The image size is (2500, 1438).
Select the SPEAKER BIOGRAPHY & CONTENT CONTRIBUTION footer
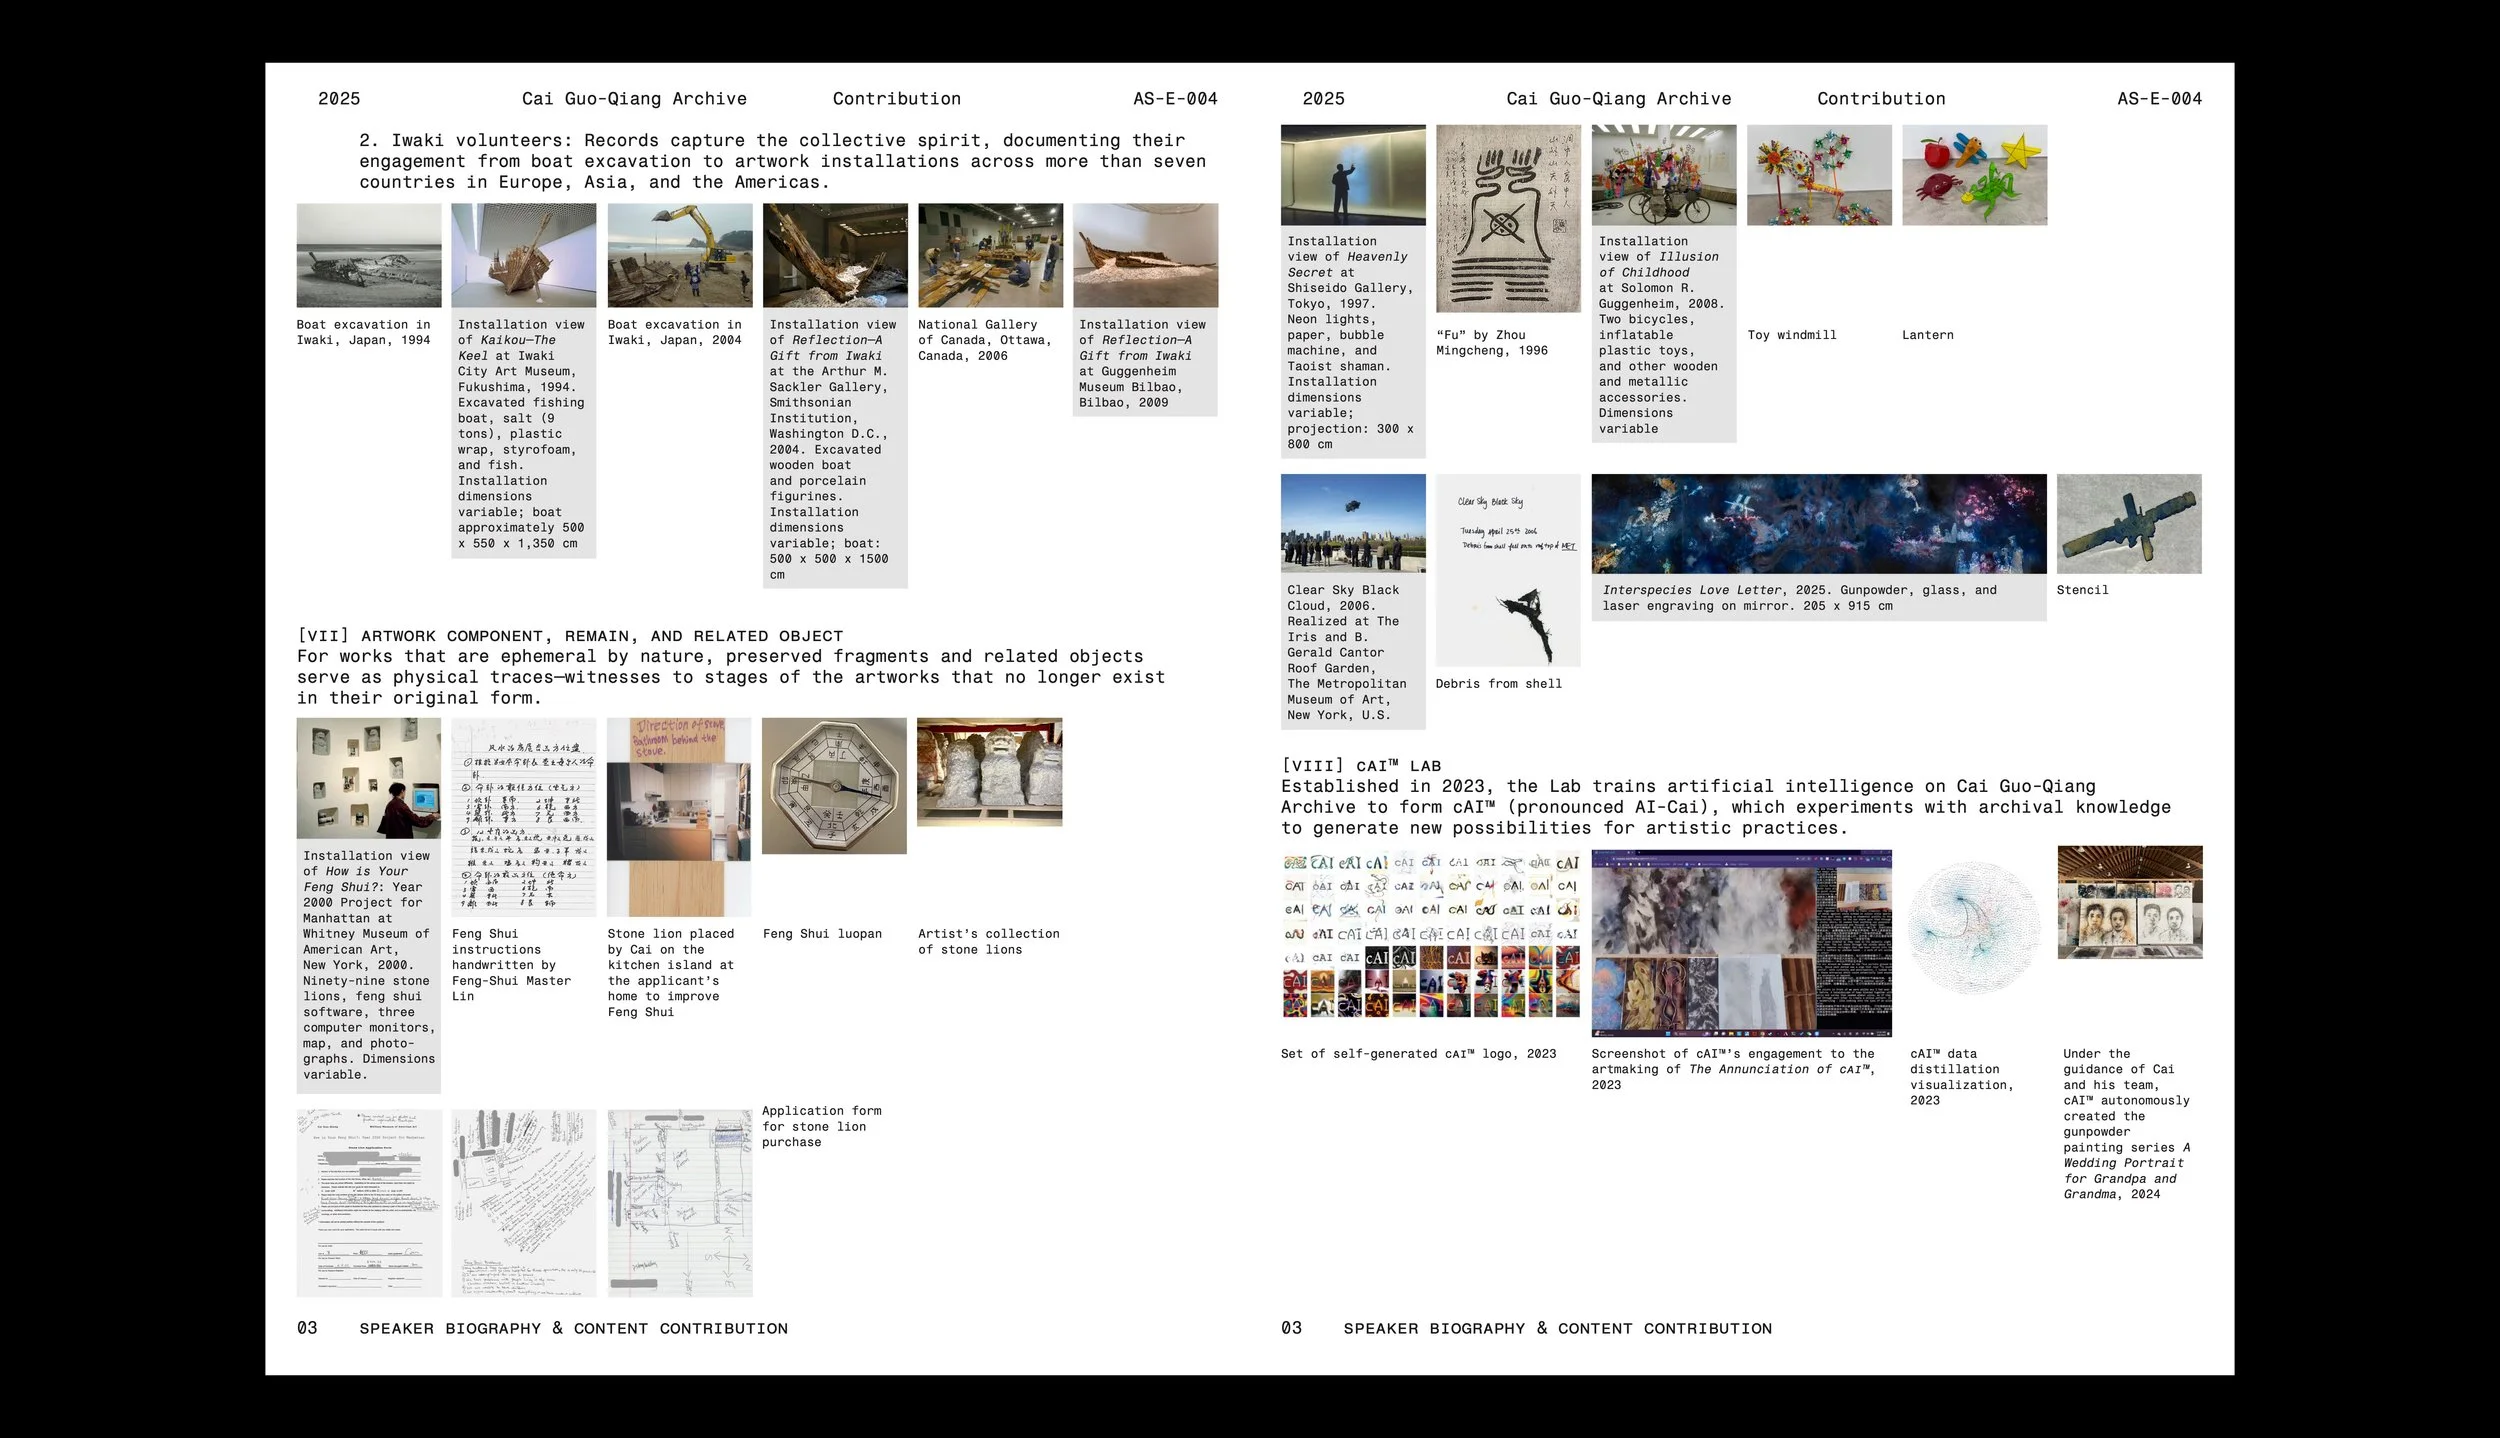pyautogui.click(x=572, y=1328)
